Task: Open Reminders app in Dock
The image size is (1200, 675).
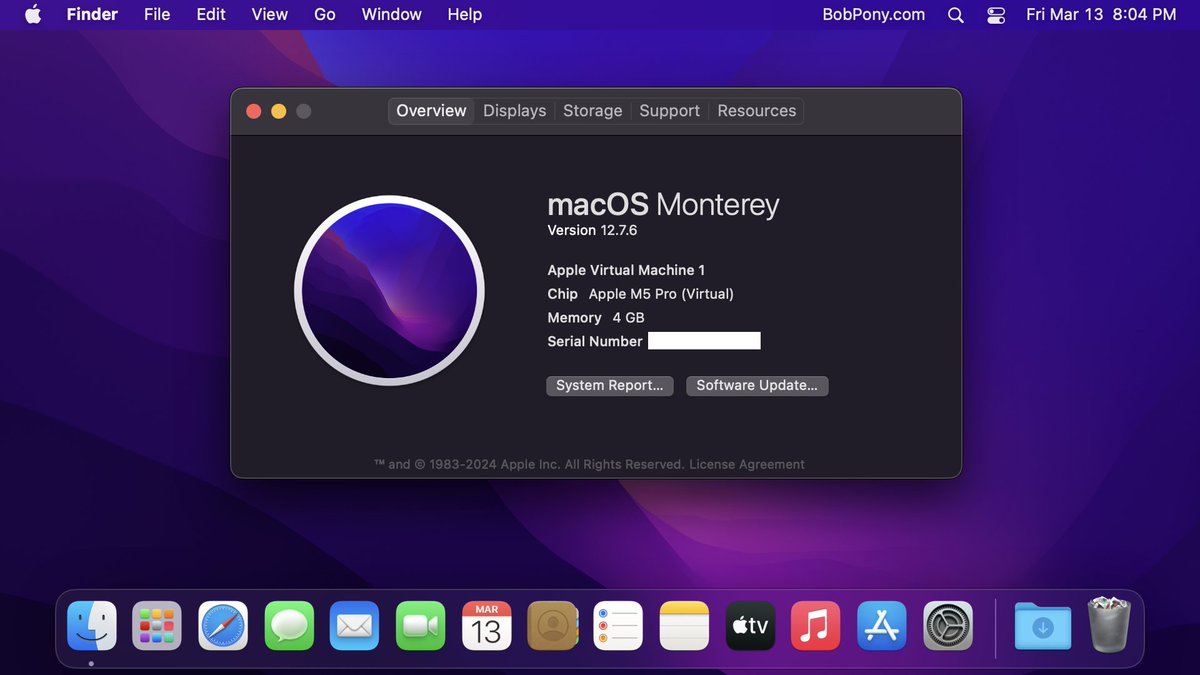Action: point(618,626)
